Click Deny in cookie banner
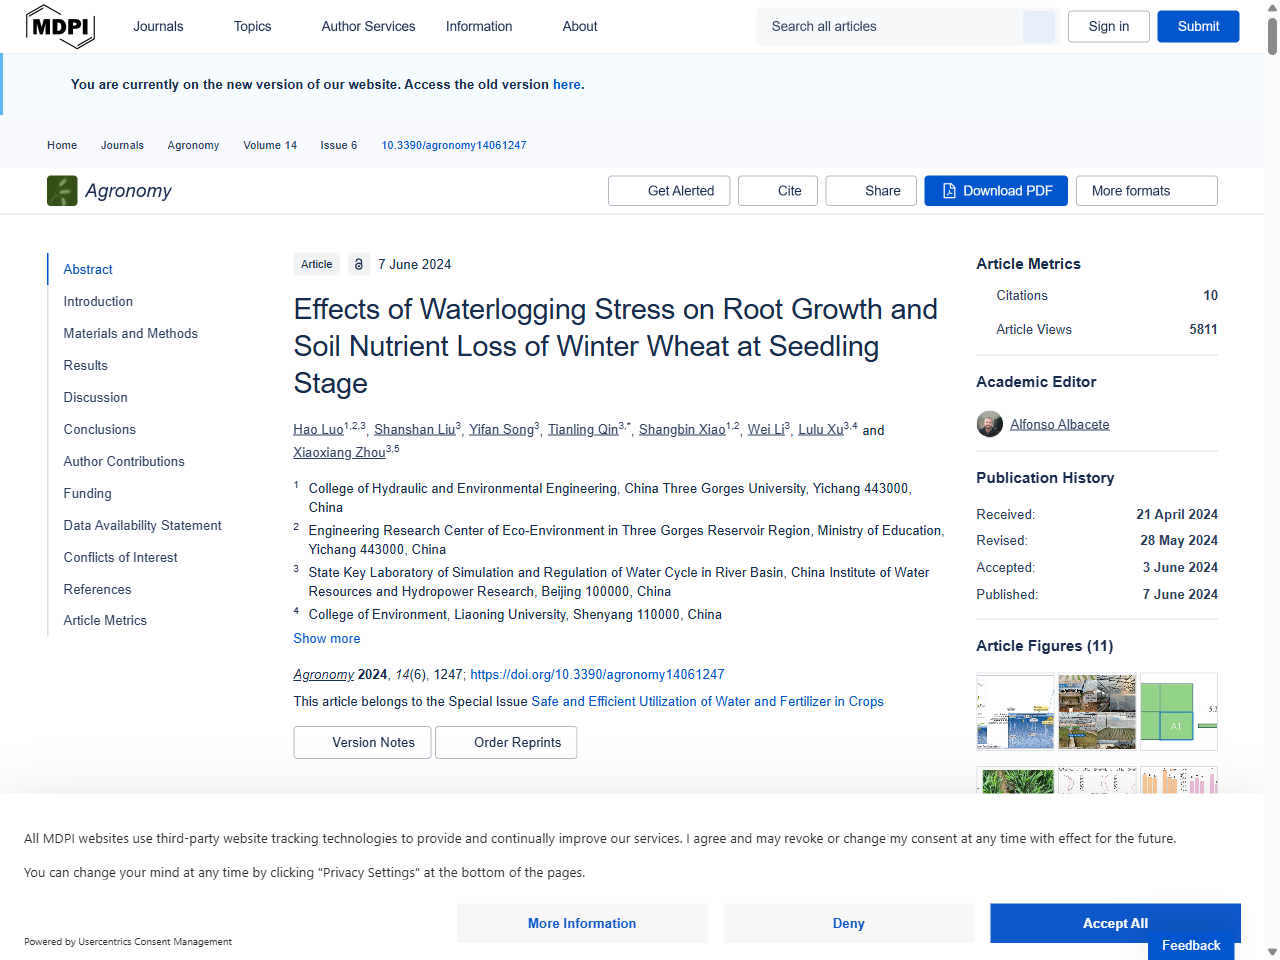Image resolution: width=1280 pixels, height=960 pixels. pos(848,923)
